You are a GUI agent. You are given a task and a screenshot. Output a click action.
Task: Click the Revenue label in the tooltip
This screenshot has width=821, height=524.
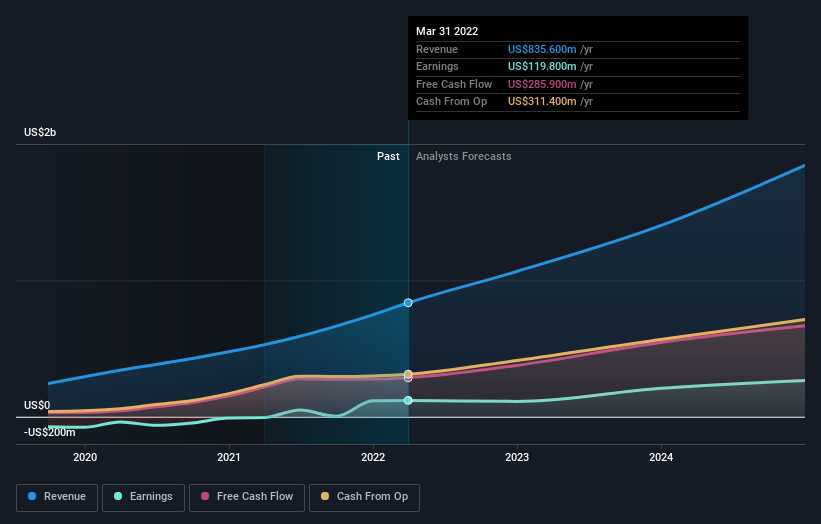437,49
